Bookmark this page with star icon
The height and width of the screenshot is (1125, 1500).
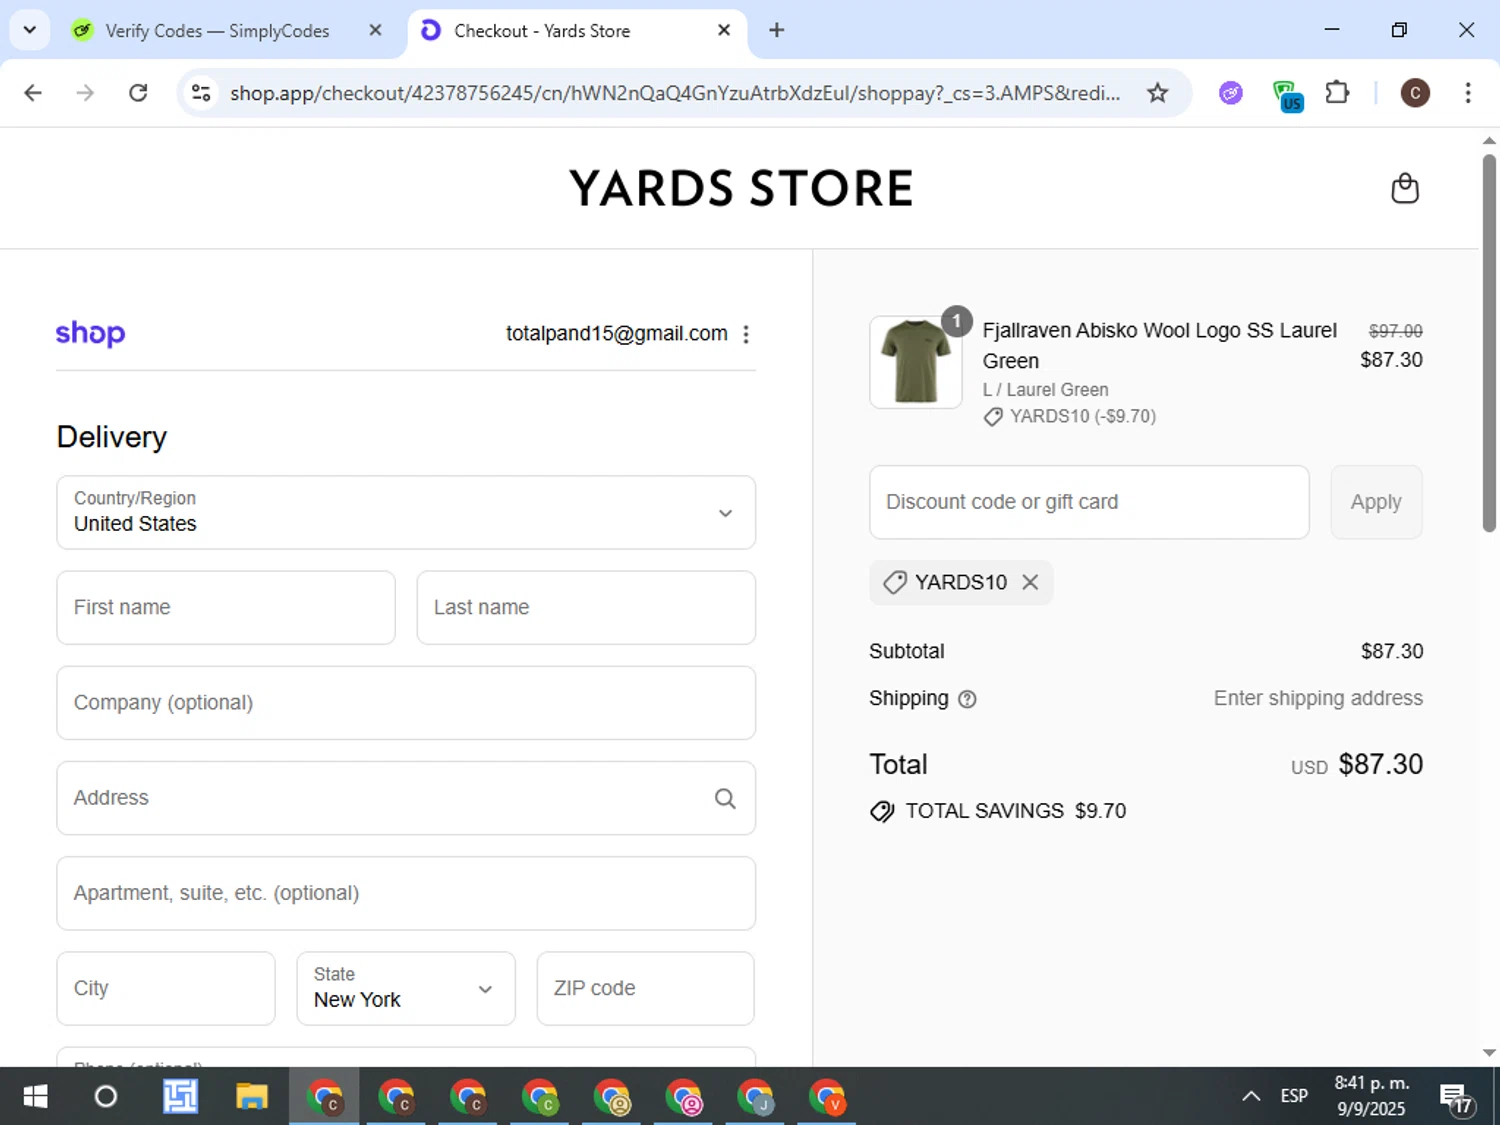click(x=1157, y=93)
